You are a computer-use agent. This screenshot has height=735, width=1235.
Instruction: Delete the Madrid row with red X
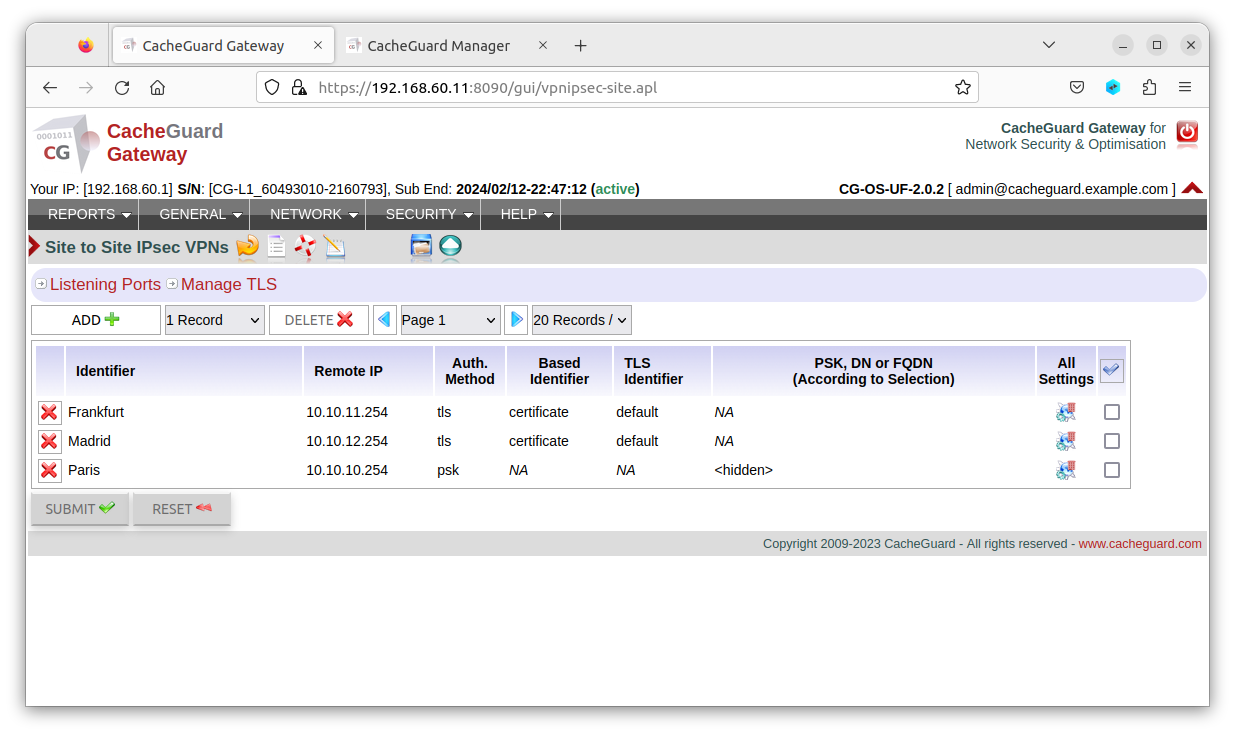tap(49, 441)
